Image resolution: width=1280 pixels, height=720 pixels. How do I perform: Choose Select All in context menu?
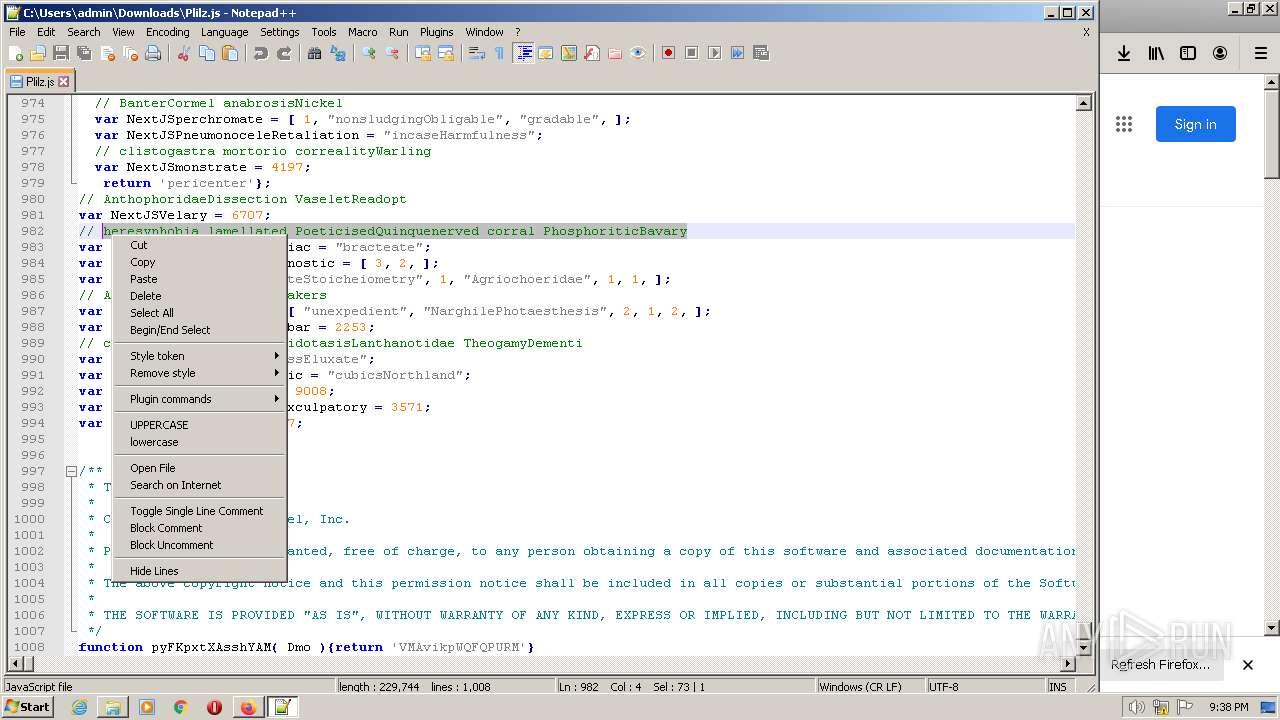click(x=199, y=313)
